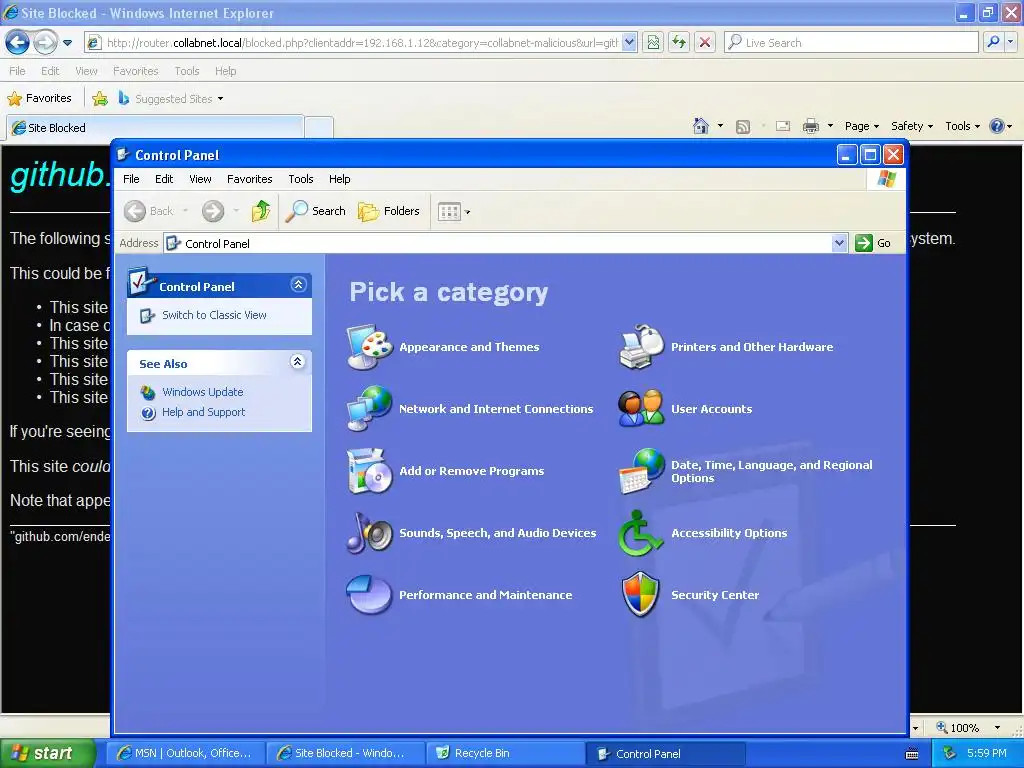The height and width of the screenshot is (768, 1024).
Task: Click Internet Explorer URL address field
Action: tap(362, 43)
